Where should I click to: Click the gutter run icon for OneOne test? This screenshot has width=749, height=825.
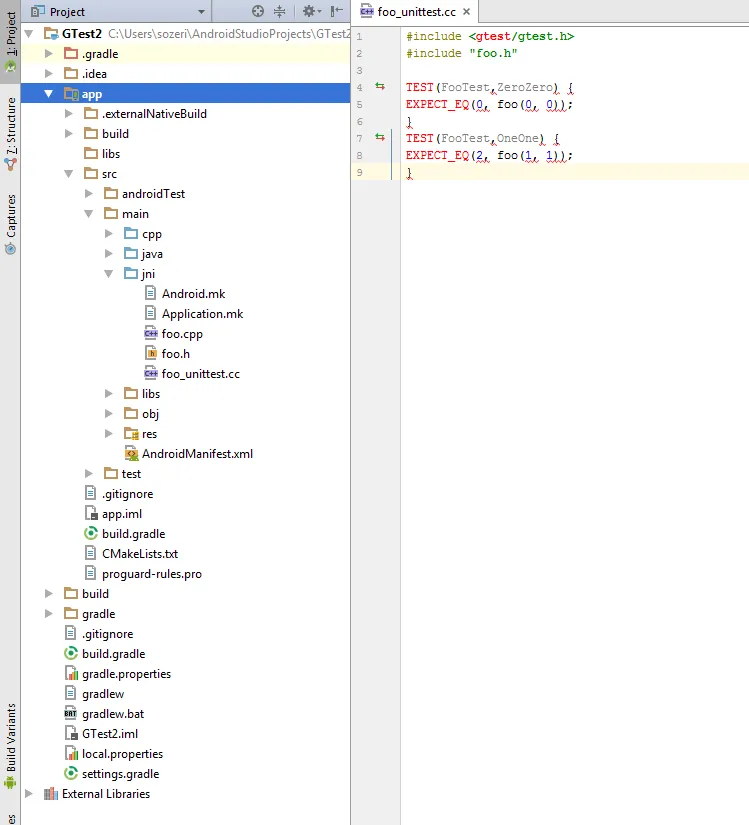tap(380, 137)
